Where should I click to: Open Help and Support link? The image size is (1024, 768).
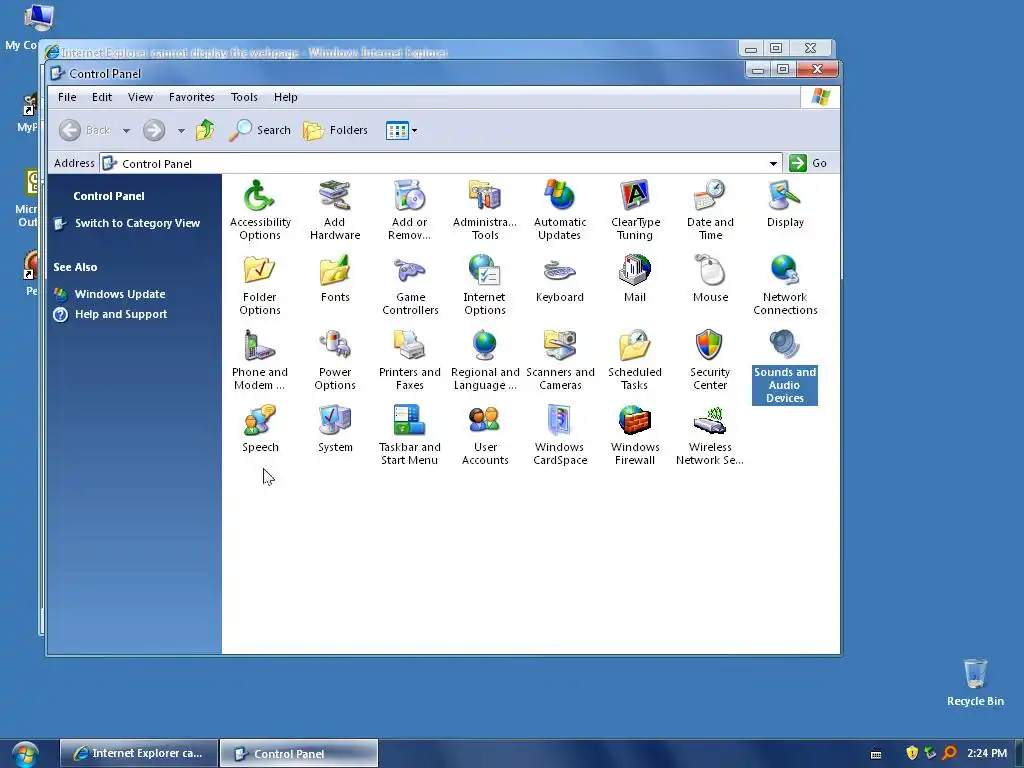(121, 314)
